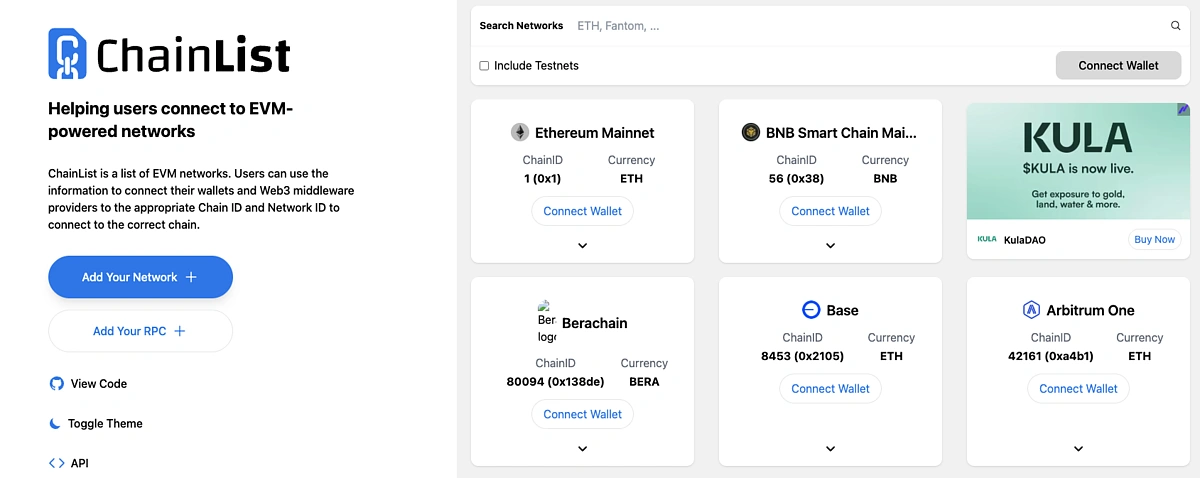This screenshot has width=1200, height=478.
Task: Click the ChainList logo icon
Action: coord(68,53)
